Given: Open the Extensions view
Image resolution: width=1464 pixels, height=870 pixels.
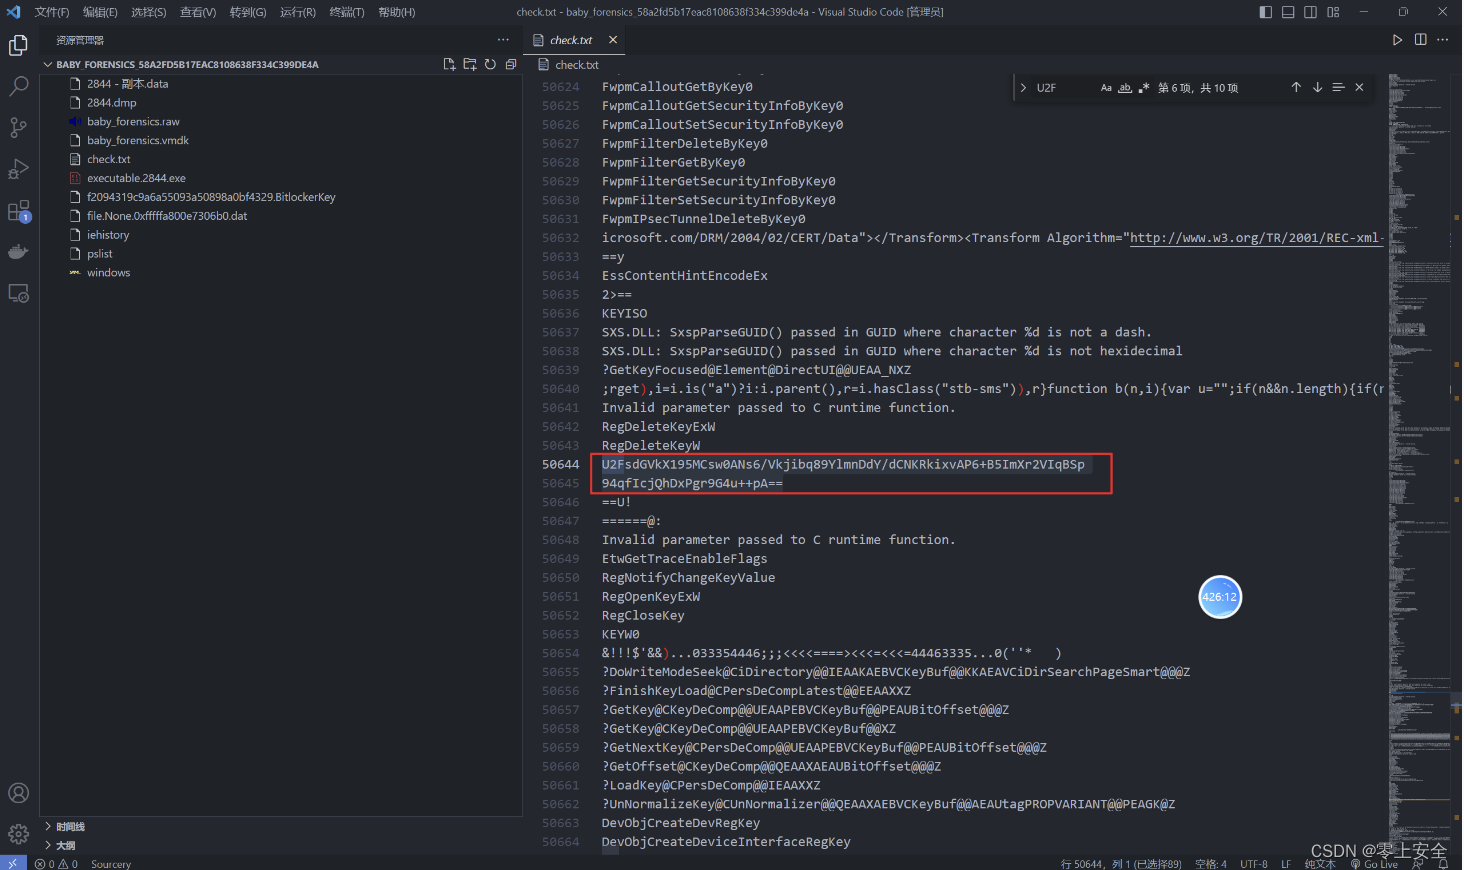Looking at the screenshot, I should [18, 211].
